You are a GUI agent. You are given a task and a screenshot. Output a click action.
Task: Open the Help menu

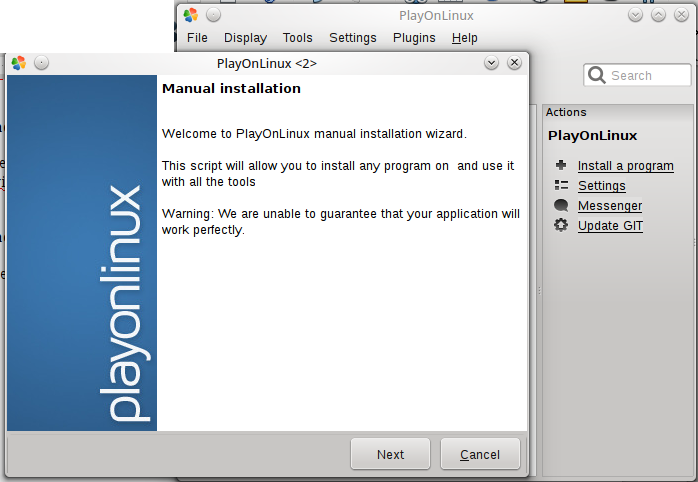coord(465,38)
